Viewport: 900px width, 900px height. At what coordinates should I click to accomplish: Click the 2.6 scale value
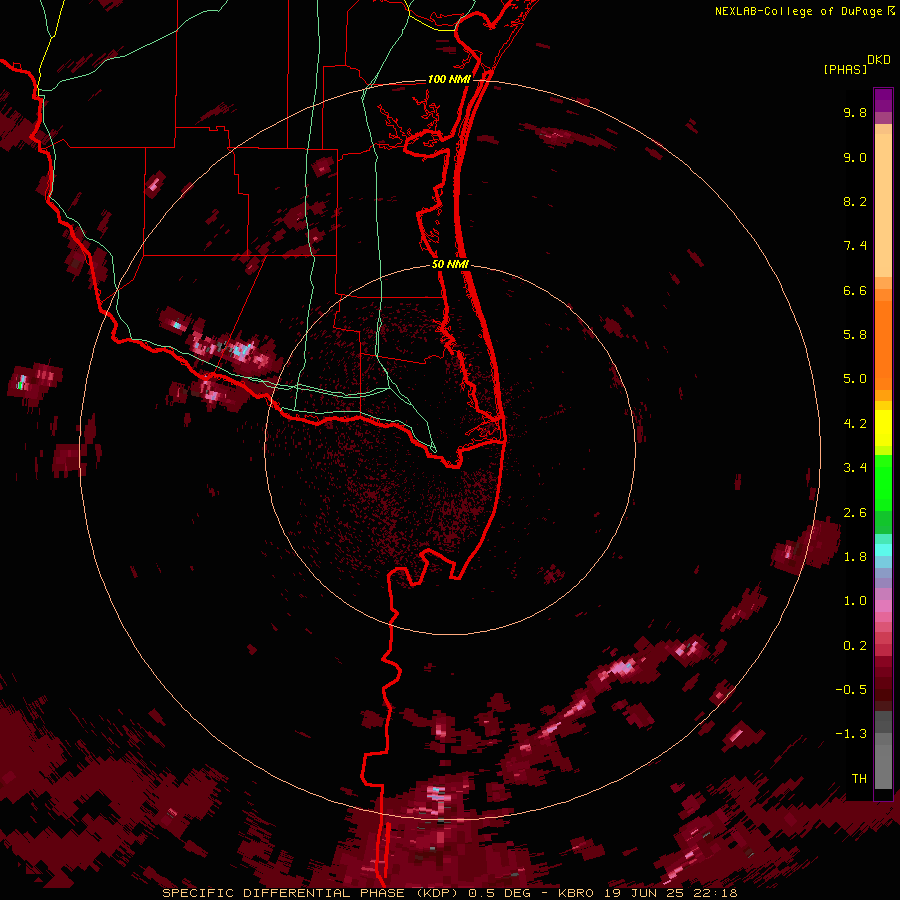855,513
